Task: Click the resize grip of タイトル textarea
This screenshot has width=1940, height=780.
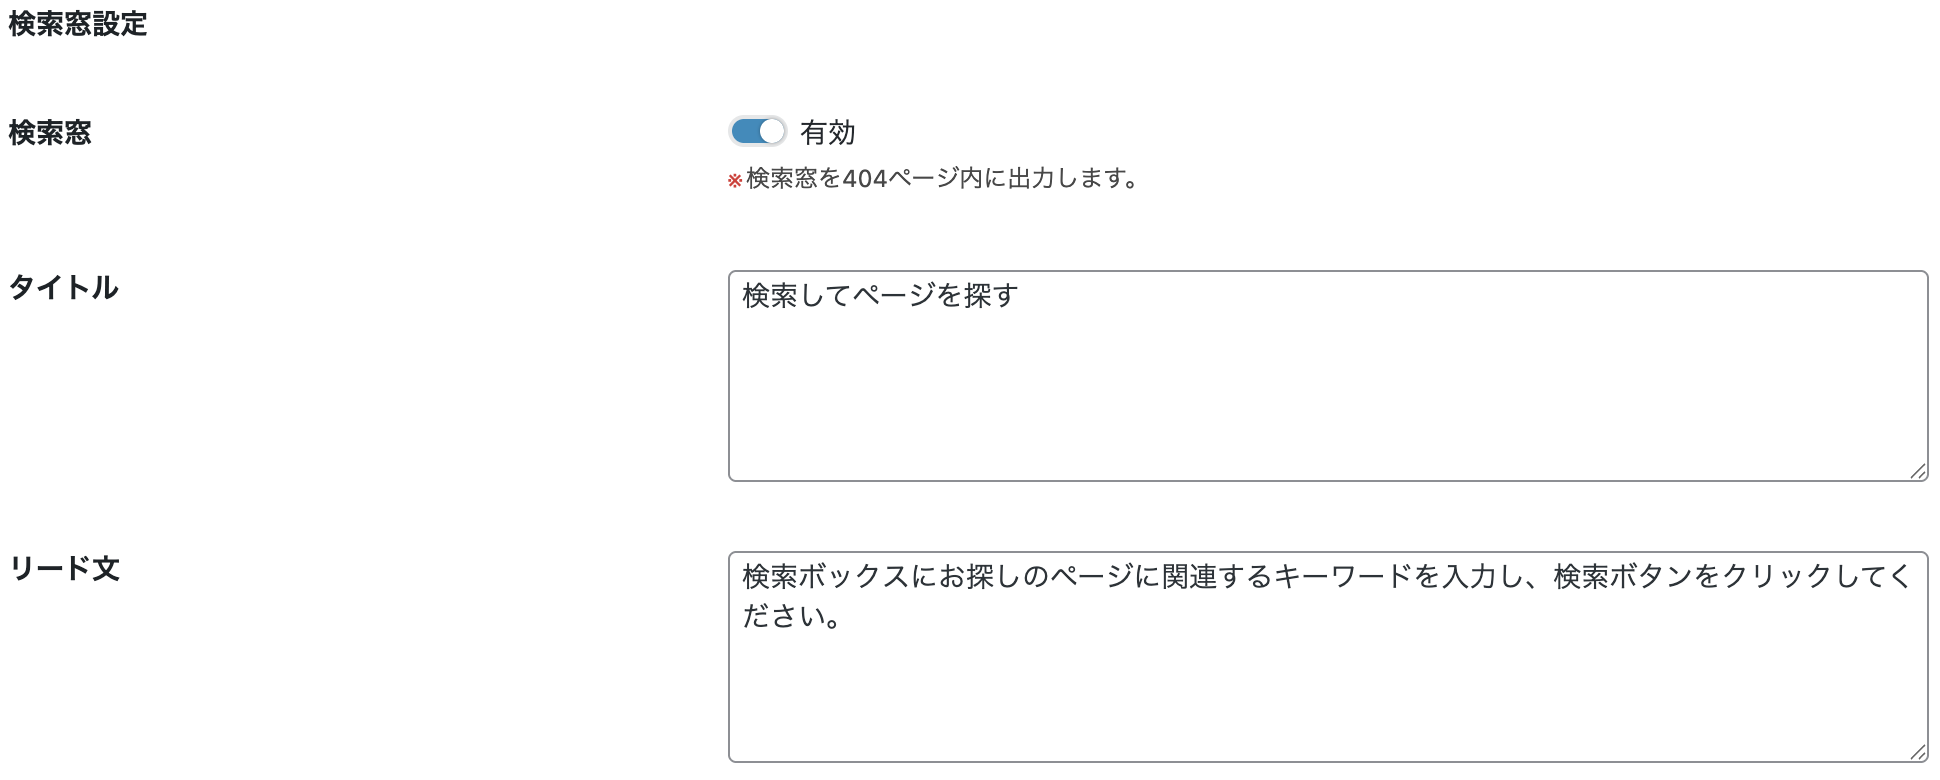Action: 1917,471
